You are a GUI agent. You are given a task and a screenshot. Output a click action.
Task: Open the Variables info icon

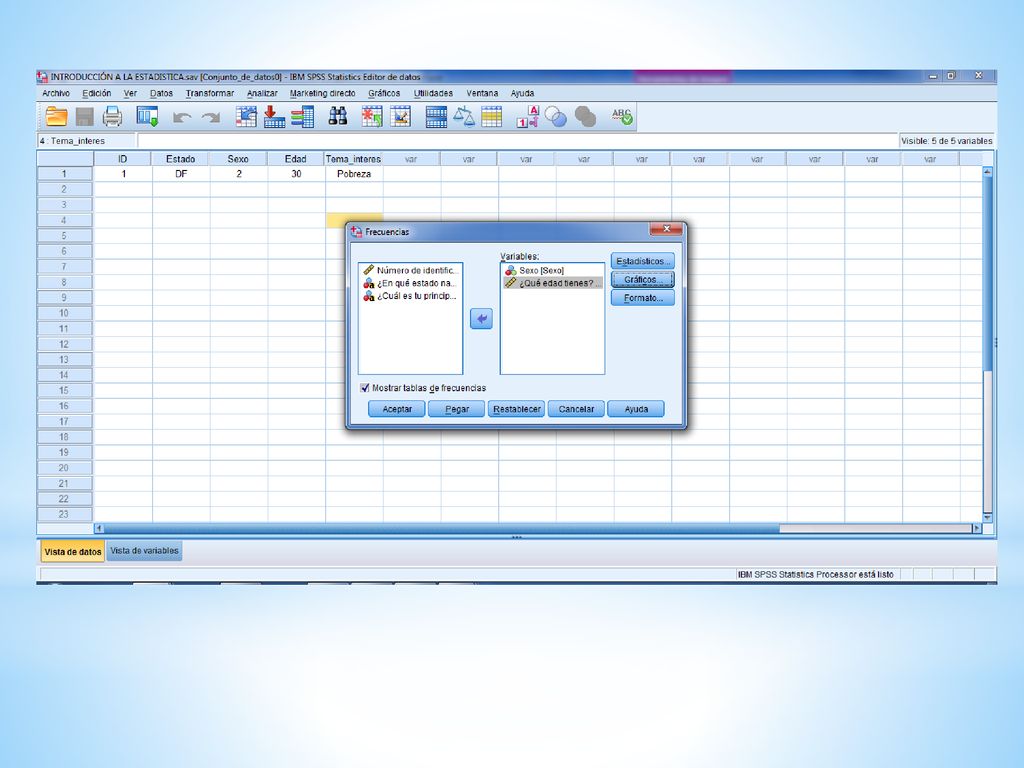tap(302, 117)
